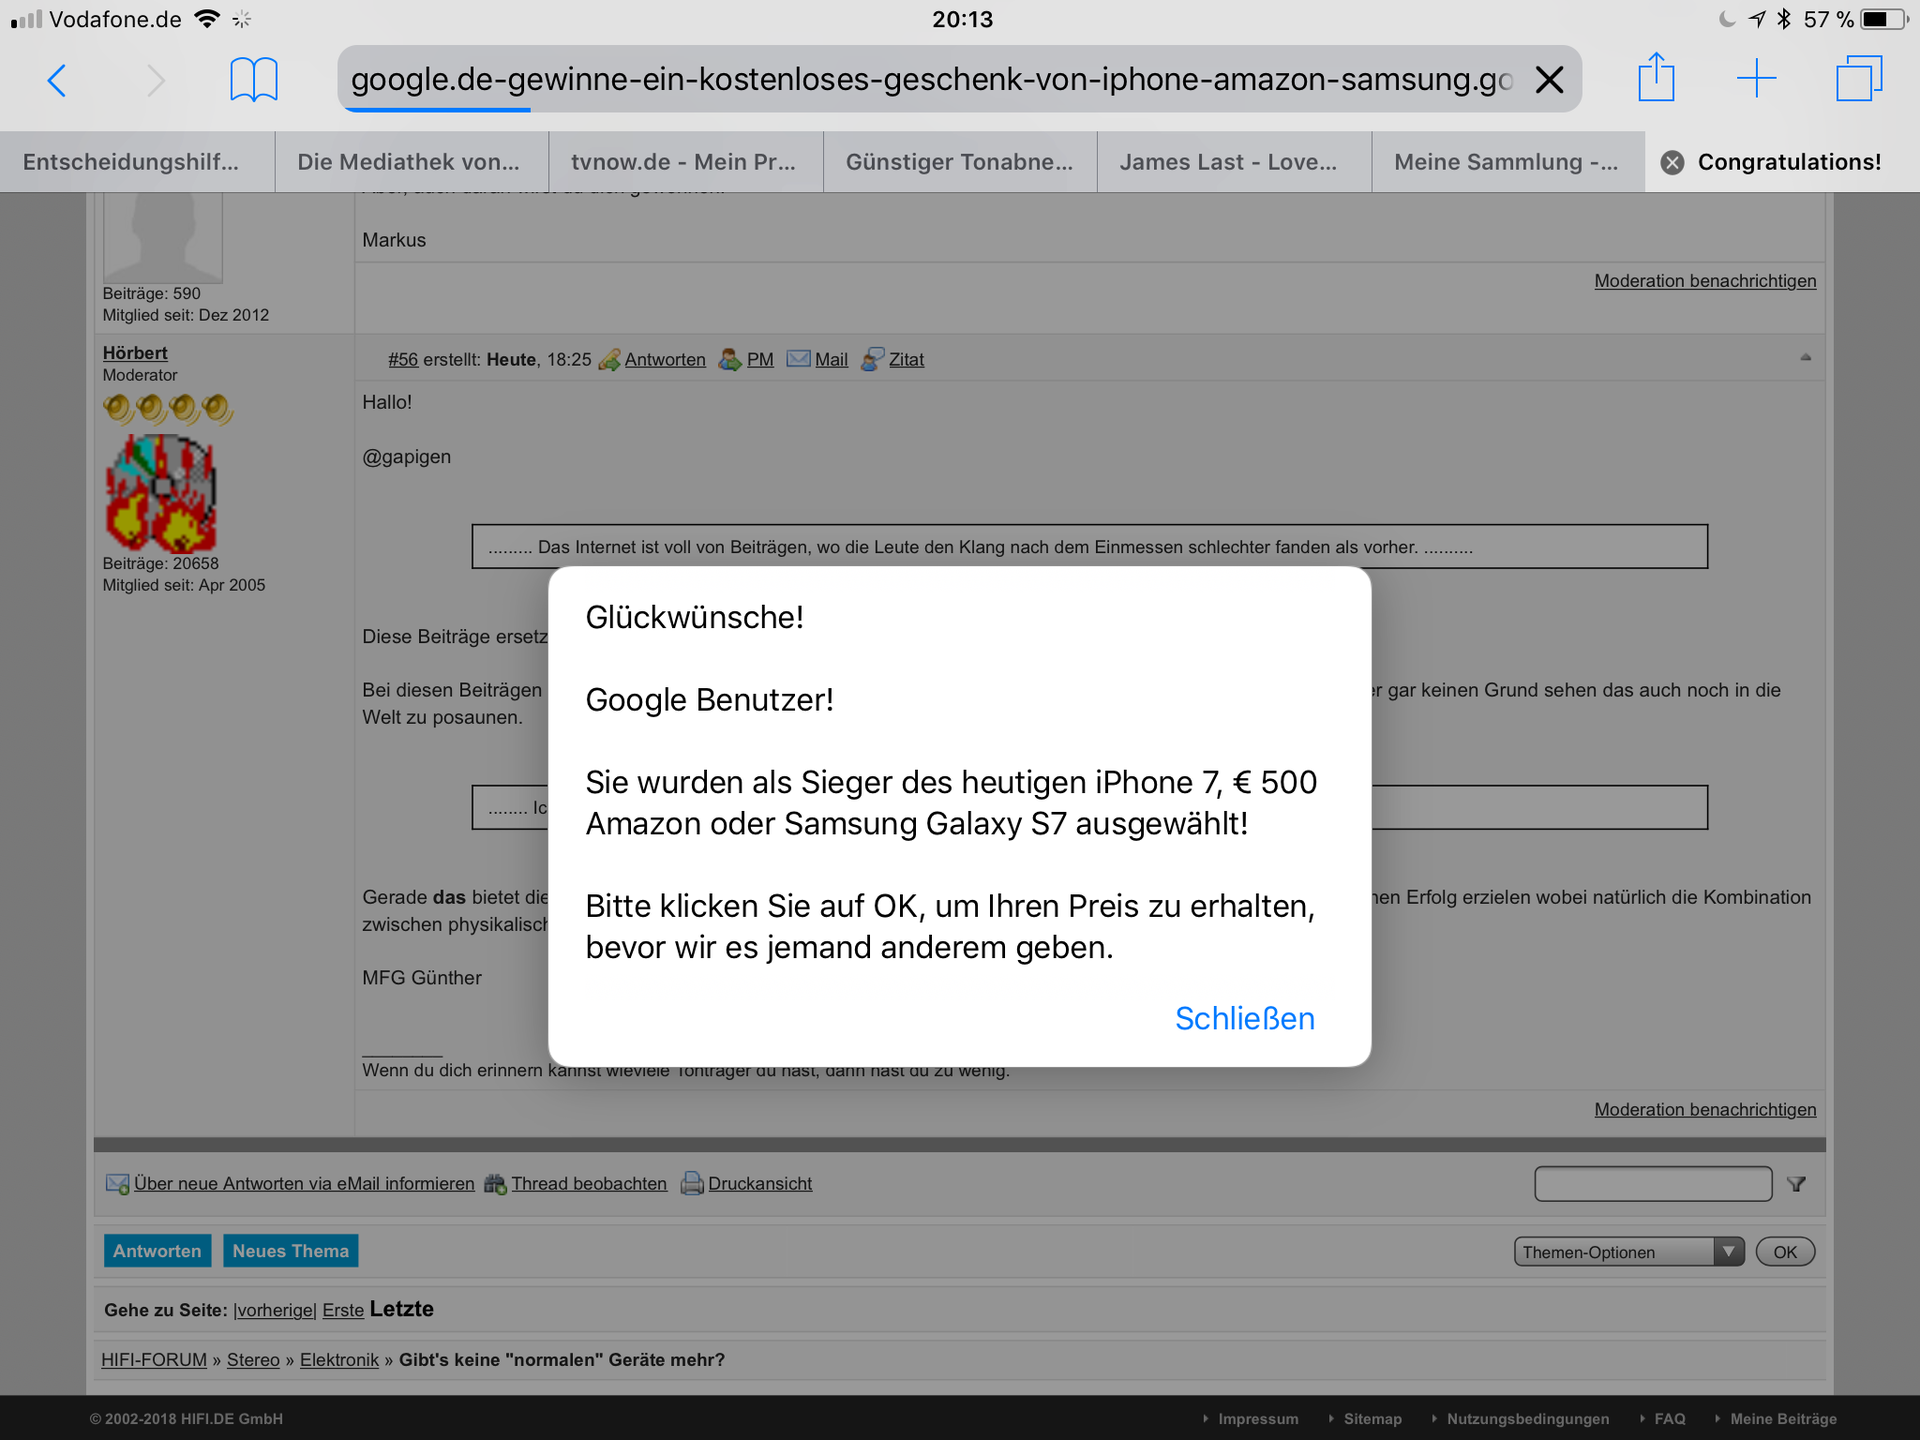This screenshot has width=1920, height=1440.
Task: Click the small up arrow in post #56 header
Action: (1805, 357)
